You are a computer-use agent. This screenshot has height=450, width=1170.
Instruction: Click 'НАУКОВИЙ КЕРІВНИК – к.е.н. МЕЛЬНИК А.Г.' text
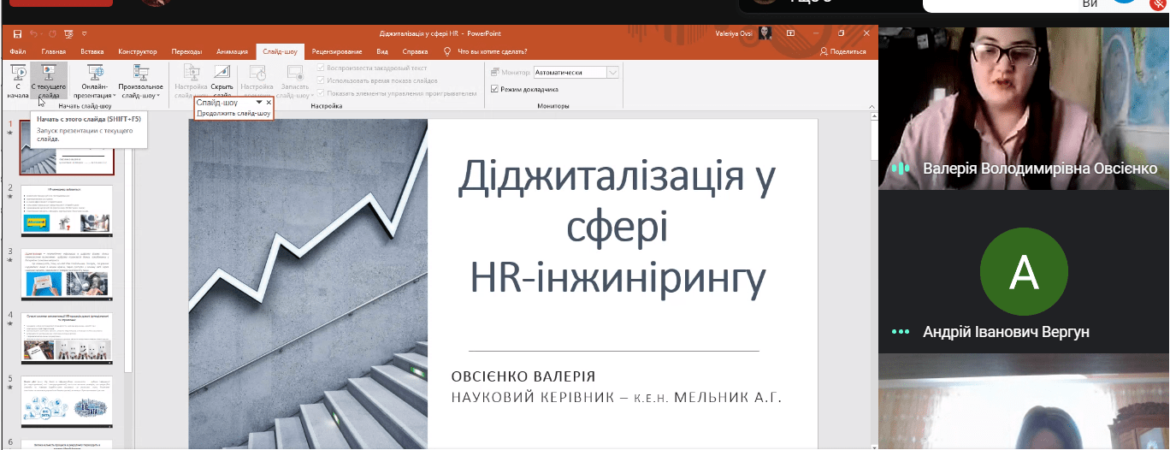click(x=616, y=397)
